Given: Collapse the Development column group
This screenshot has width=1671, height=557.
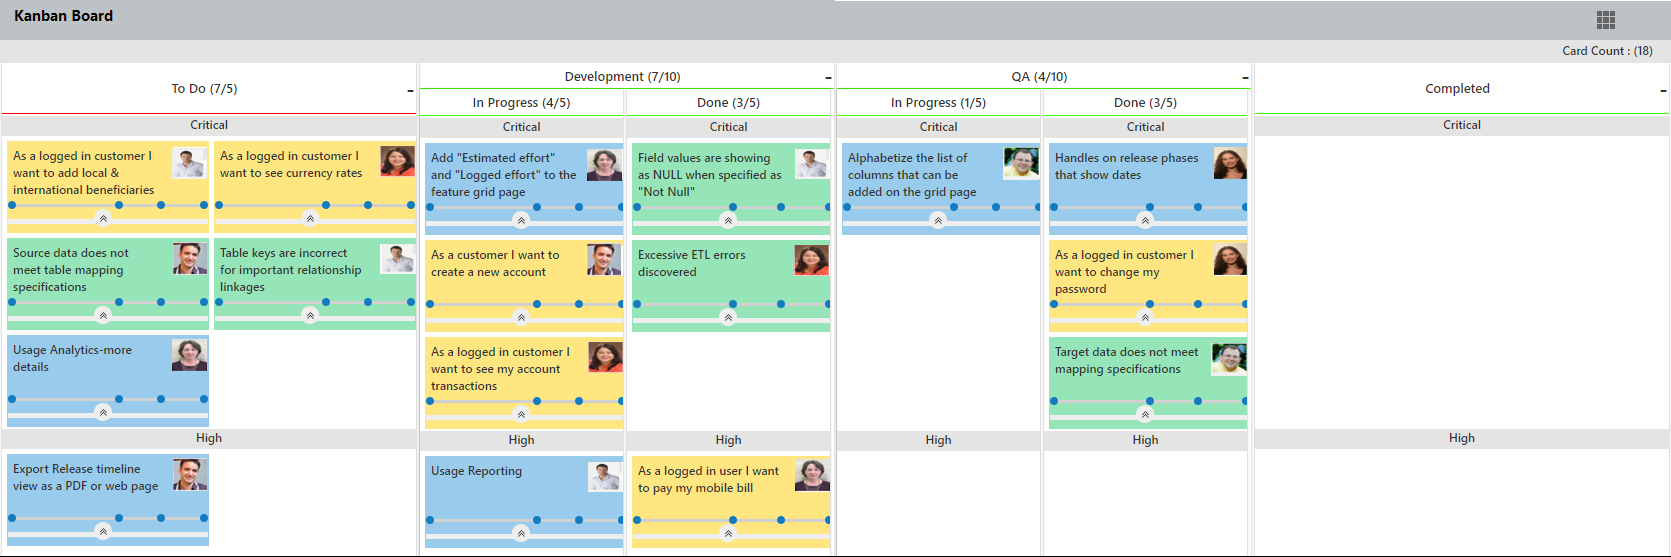Looking at the screenshot, I should (x=828, y=78).
